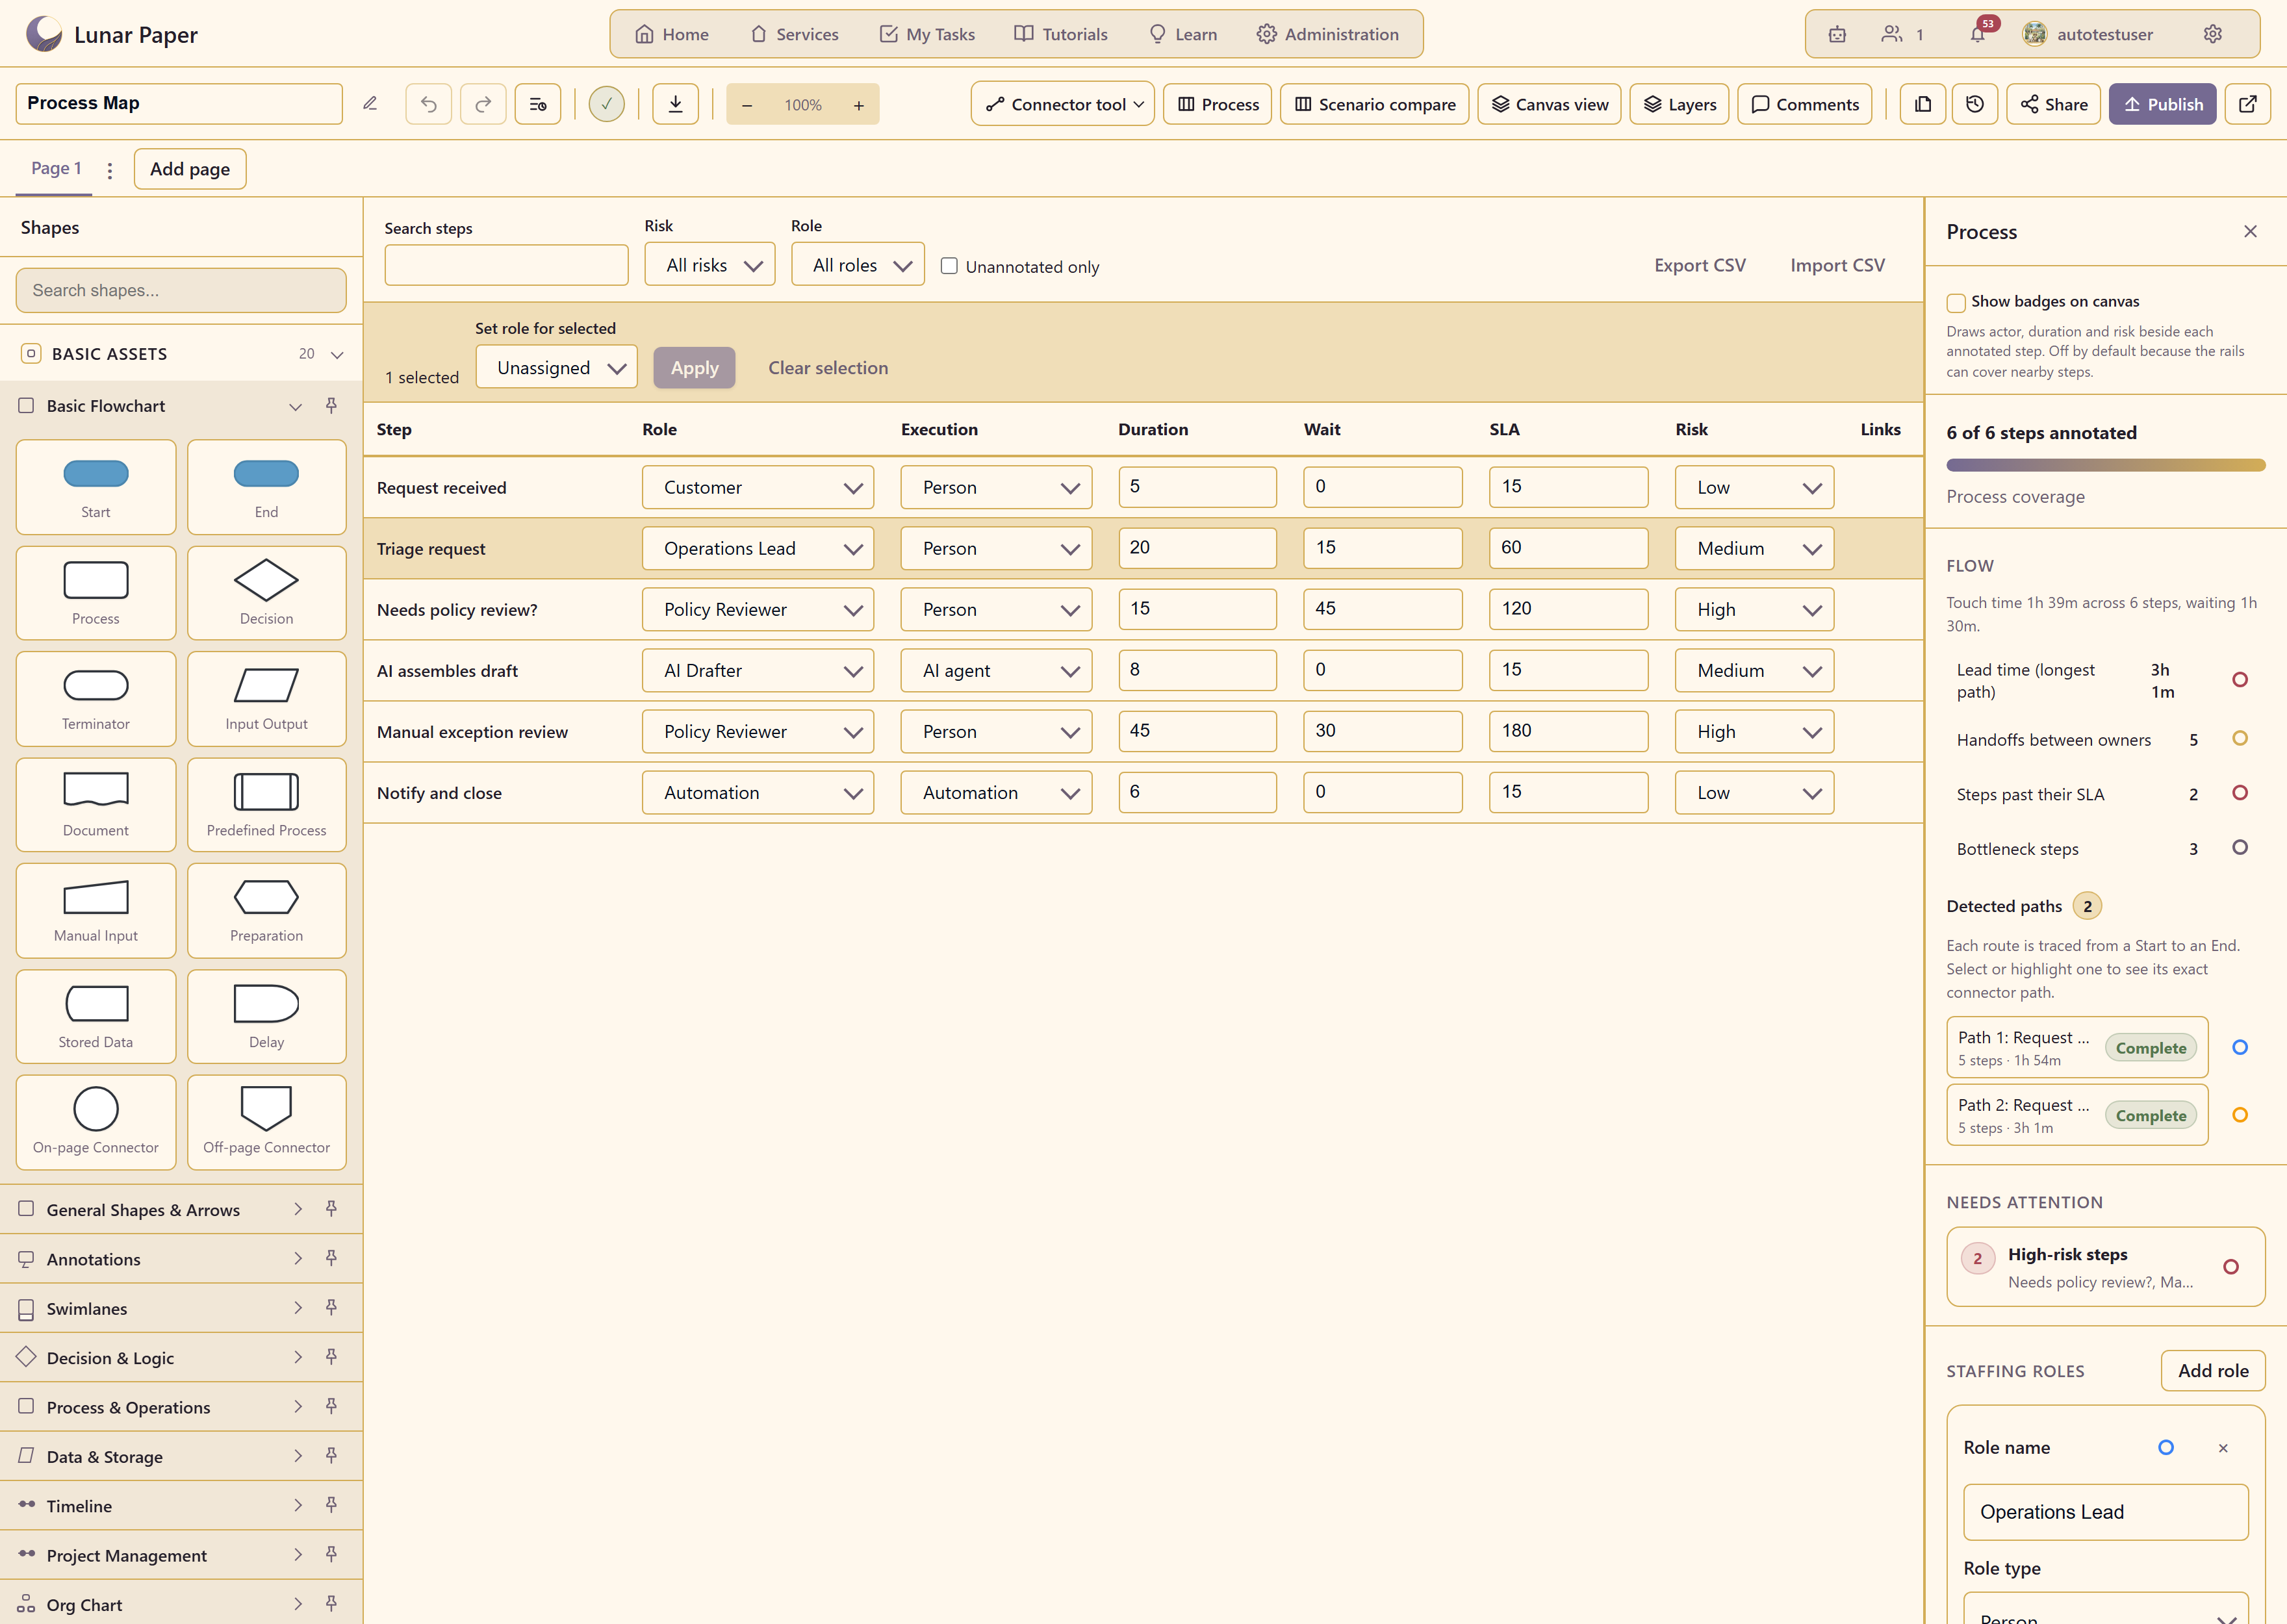
Task: Select the Off-page Connector shape
Action: 266,1122
